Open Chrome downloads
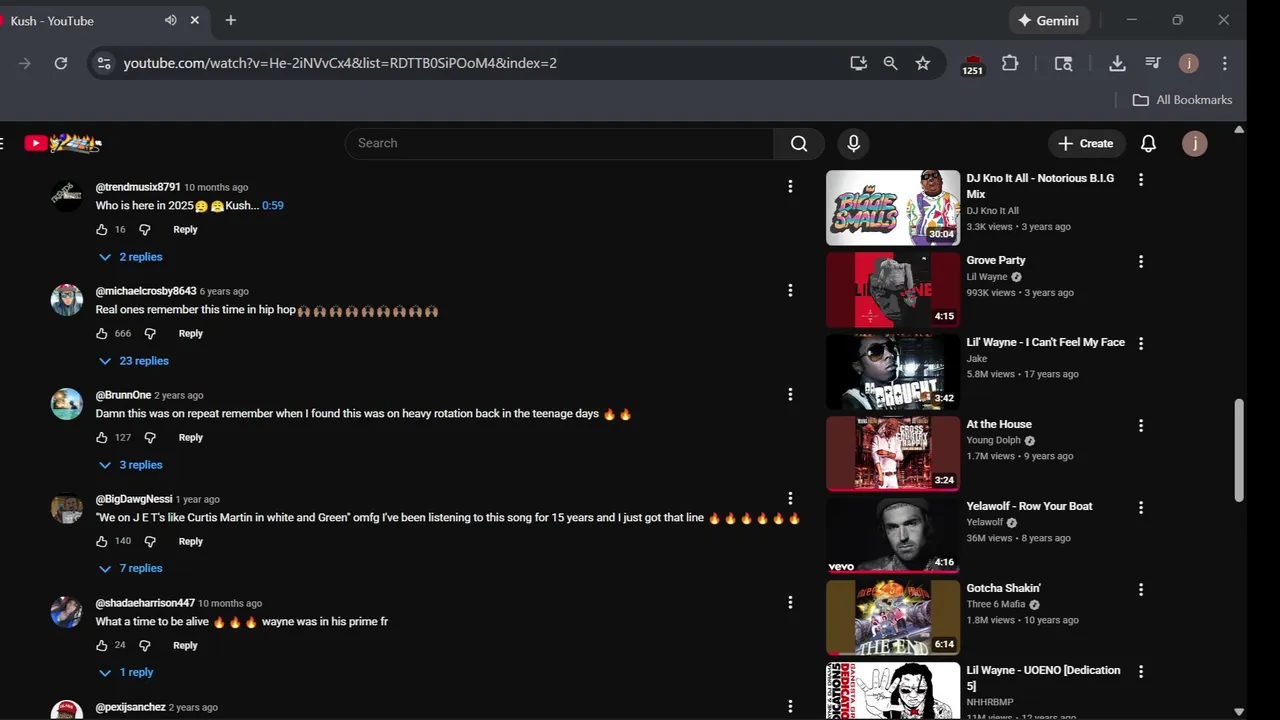Viewport: 1280px width, 720px height. tap(1117, 63)
